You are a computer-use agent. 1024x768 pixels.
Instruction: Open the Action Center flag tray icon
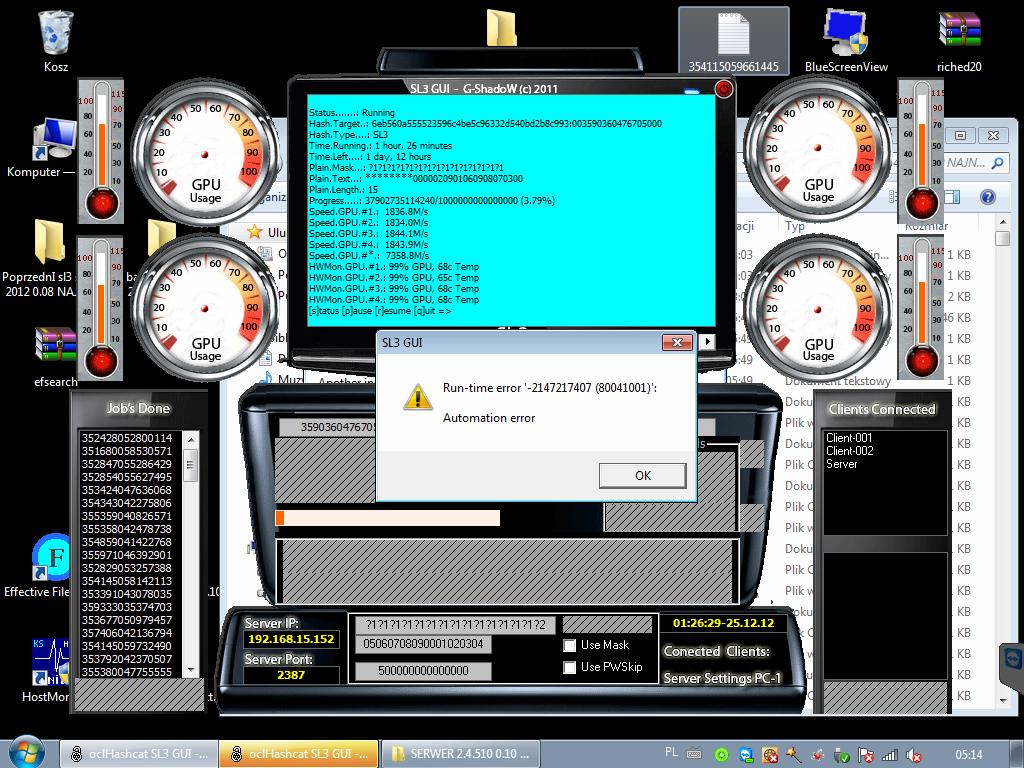[866, 755]
